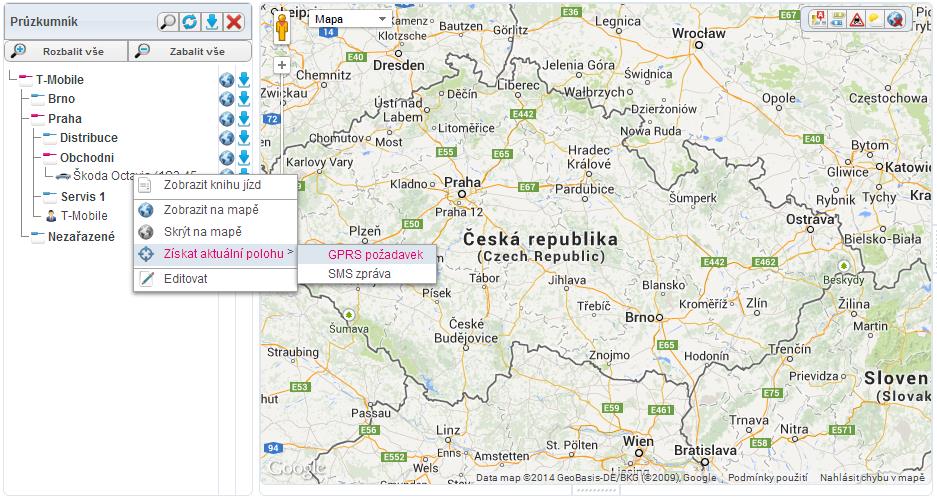Select the Praha tree label
The width and height of the screenshot is (937, 500).
65,118
